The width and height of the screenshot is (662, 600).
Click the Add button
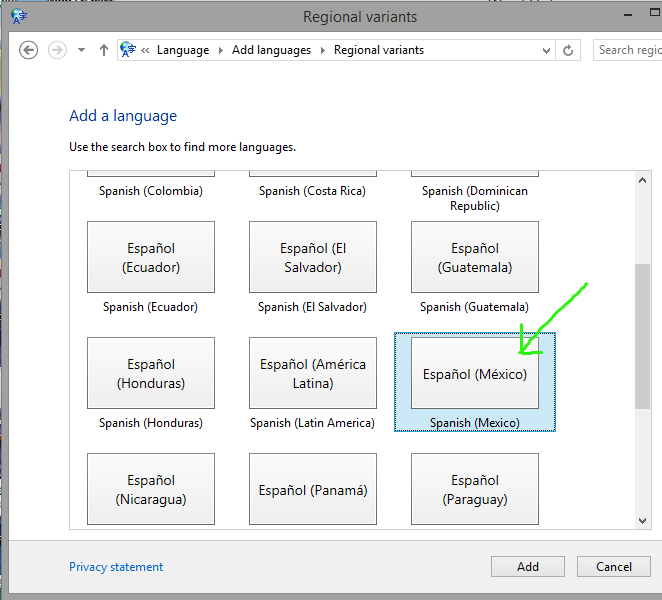point(528,567)
